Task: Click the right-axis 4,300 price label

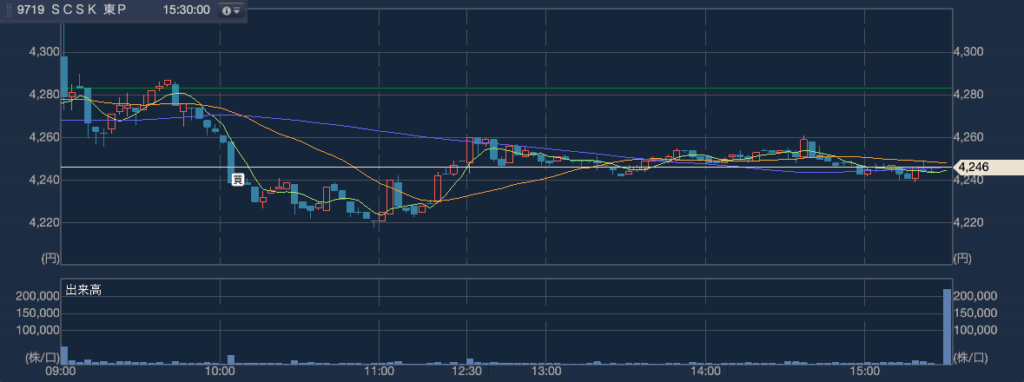Action: coord(967,52)
